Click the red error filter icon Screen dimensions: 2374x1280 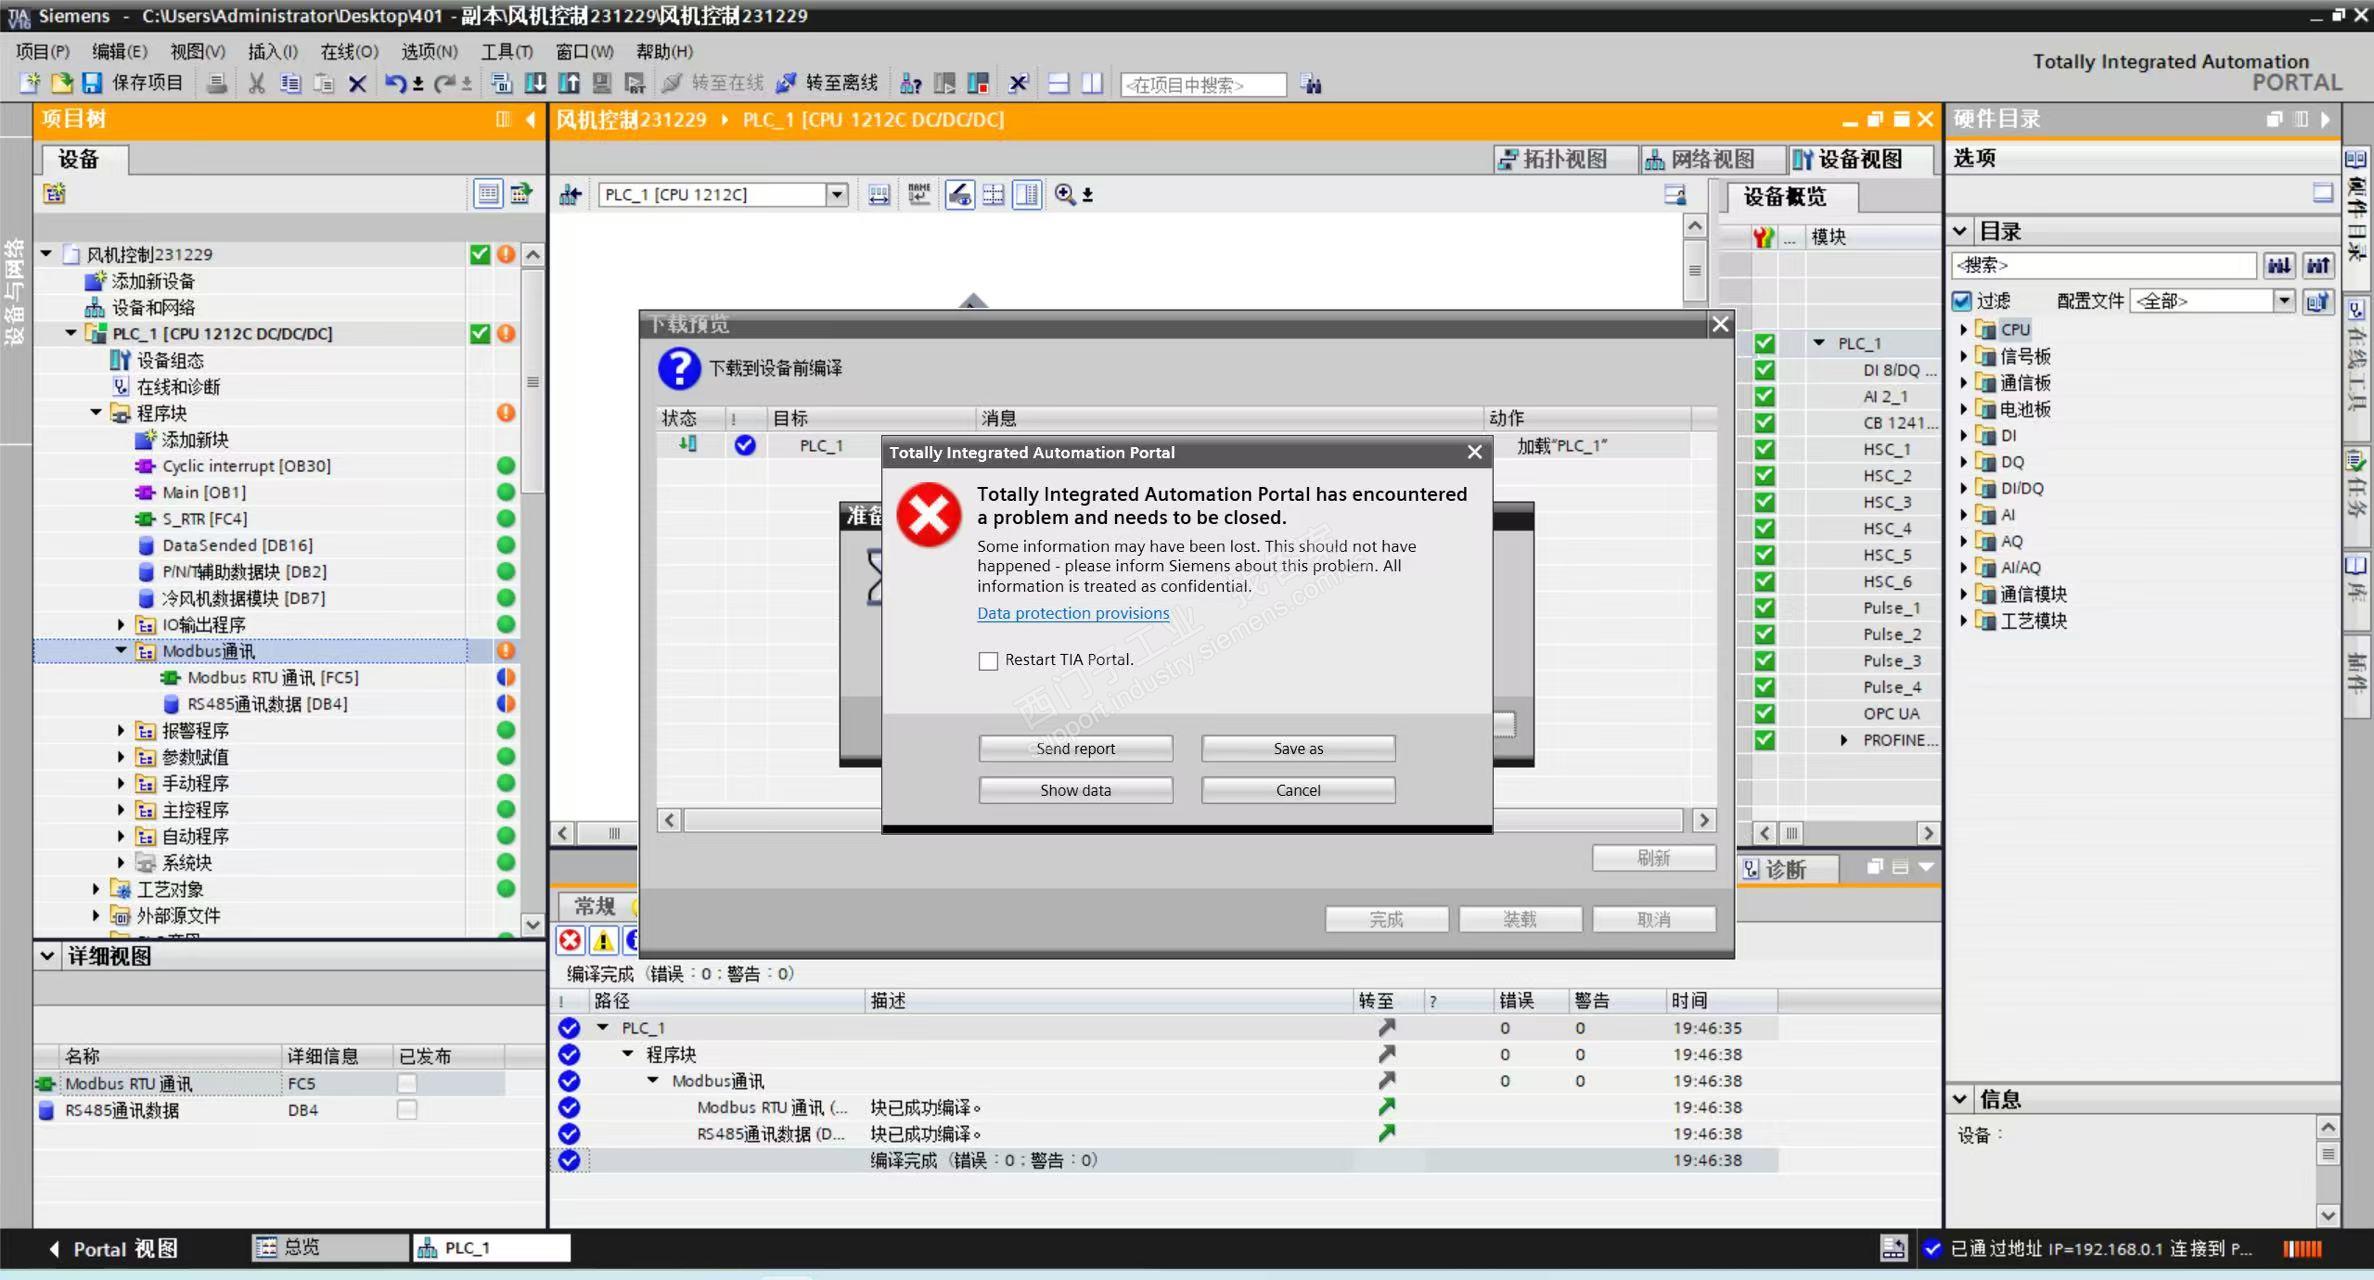coord(570,940)
